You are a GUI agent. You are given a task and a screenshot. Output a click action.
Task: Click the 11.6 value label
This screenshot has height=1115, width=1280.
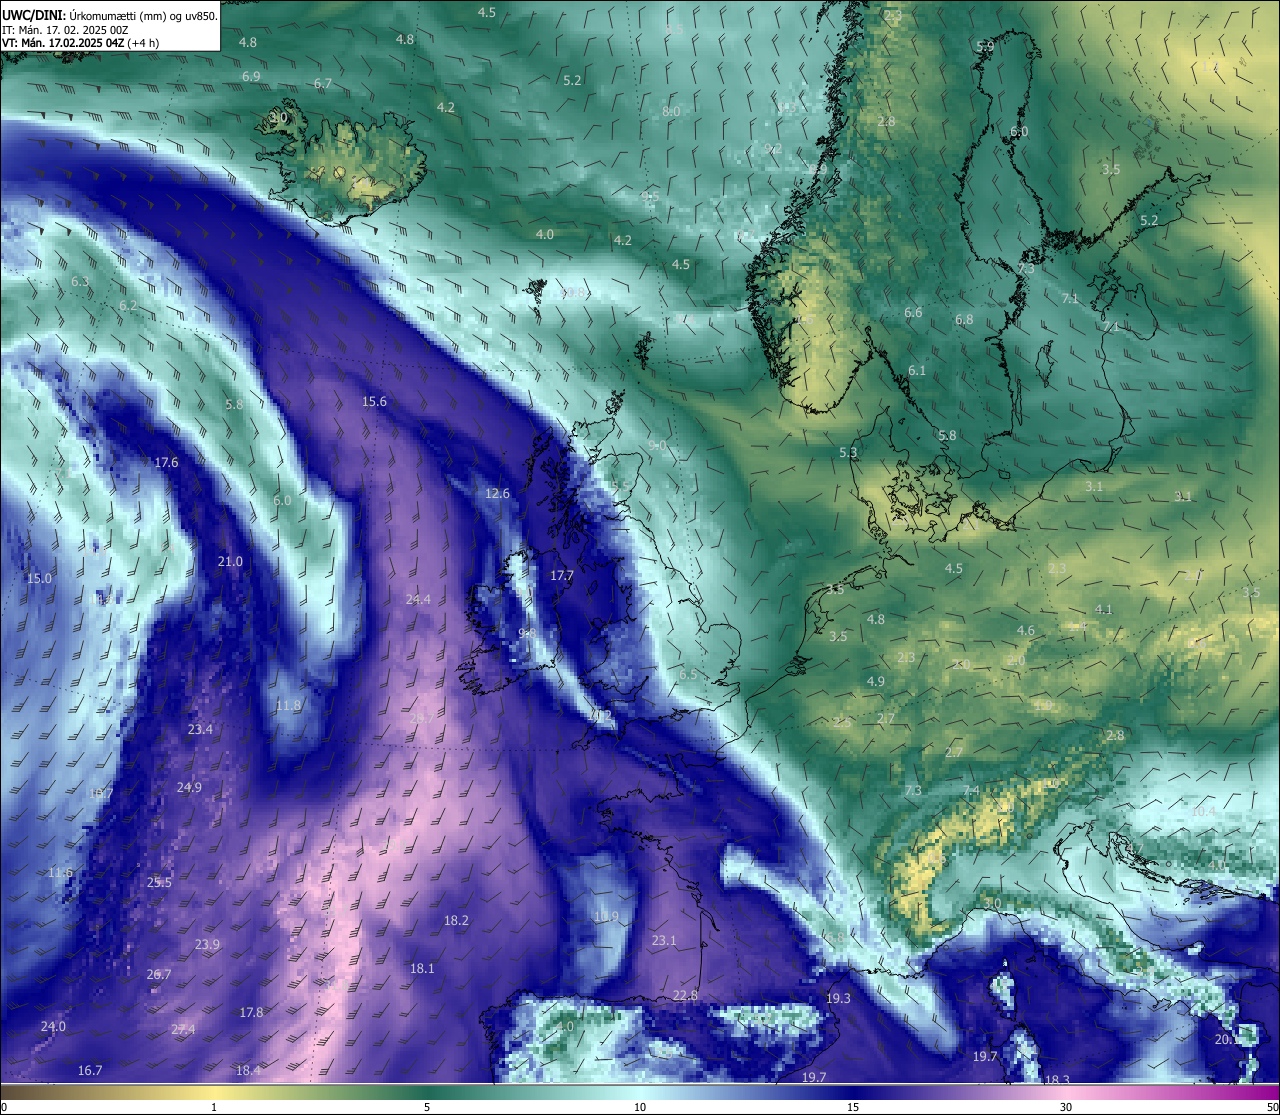coord(60,873)
